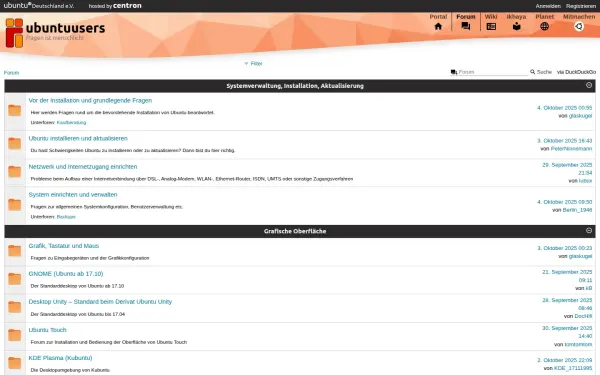
Task: Open Desktop Unity forum link
Action: click(x=100, y=302)
